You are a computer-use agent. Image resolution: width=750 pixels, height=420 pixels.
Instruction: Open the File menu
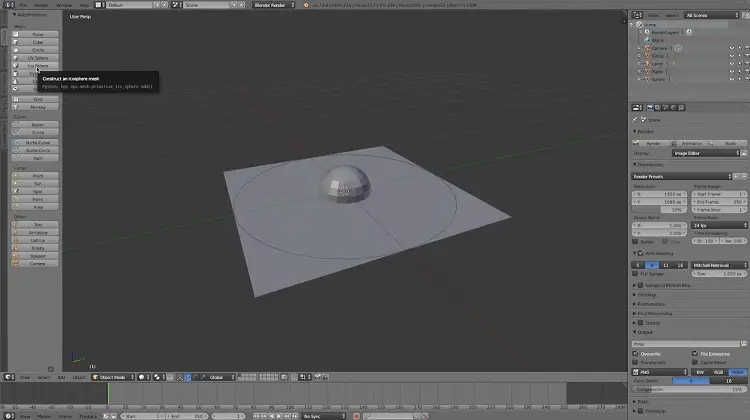point(23,5)
